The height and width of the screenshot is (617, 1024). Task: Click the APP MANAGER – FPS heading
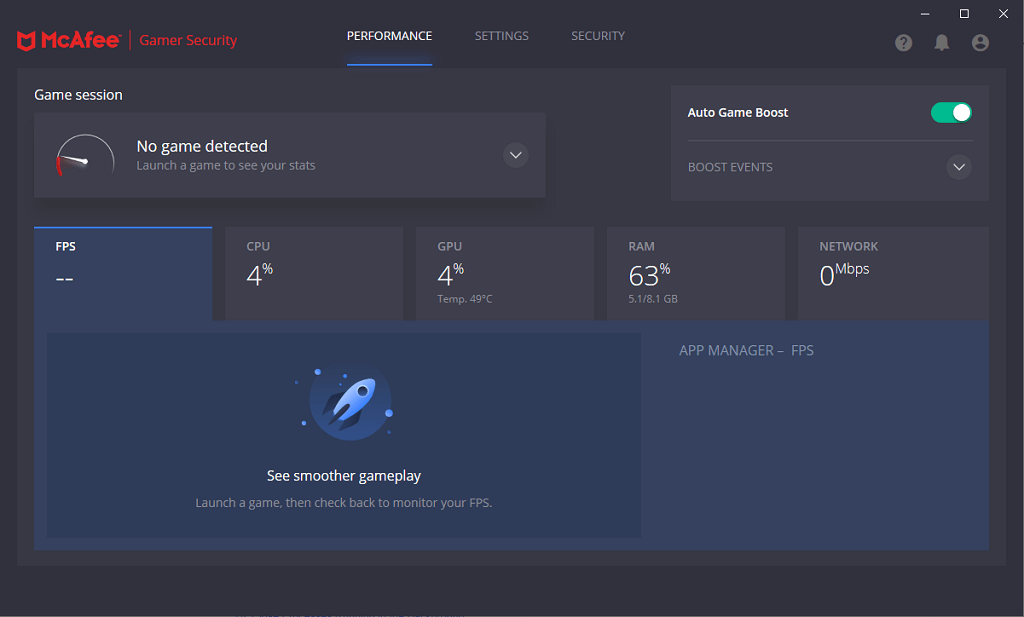point(746,351)
